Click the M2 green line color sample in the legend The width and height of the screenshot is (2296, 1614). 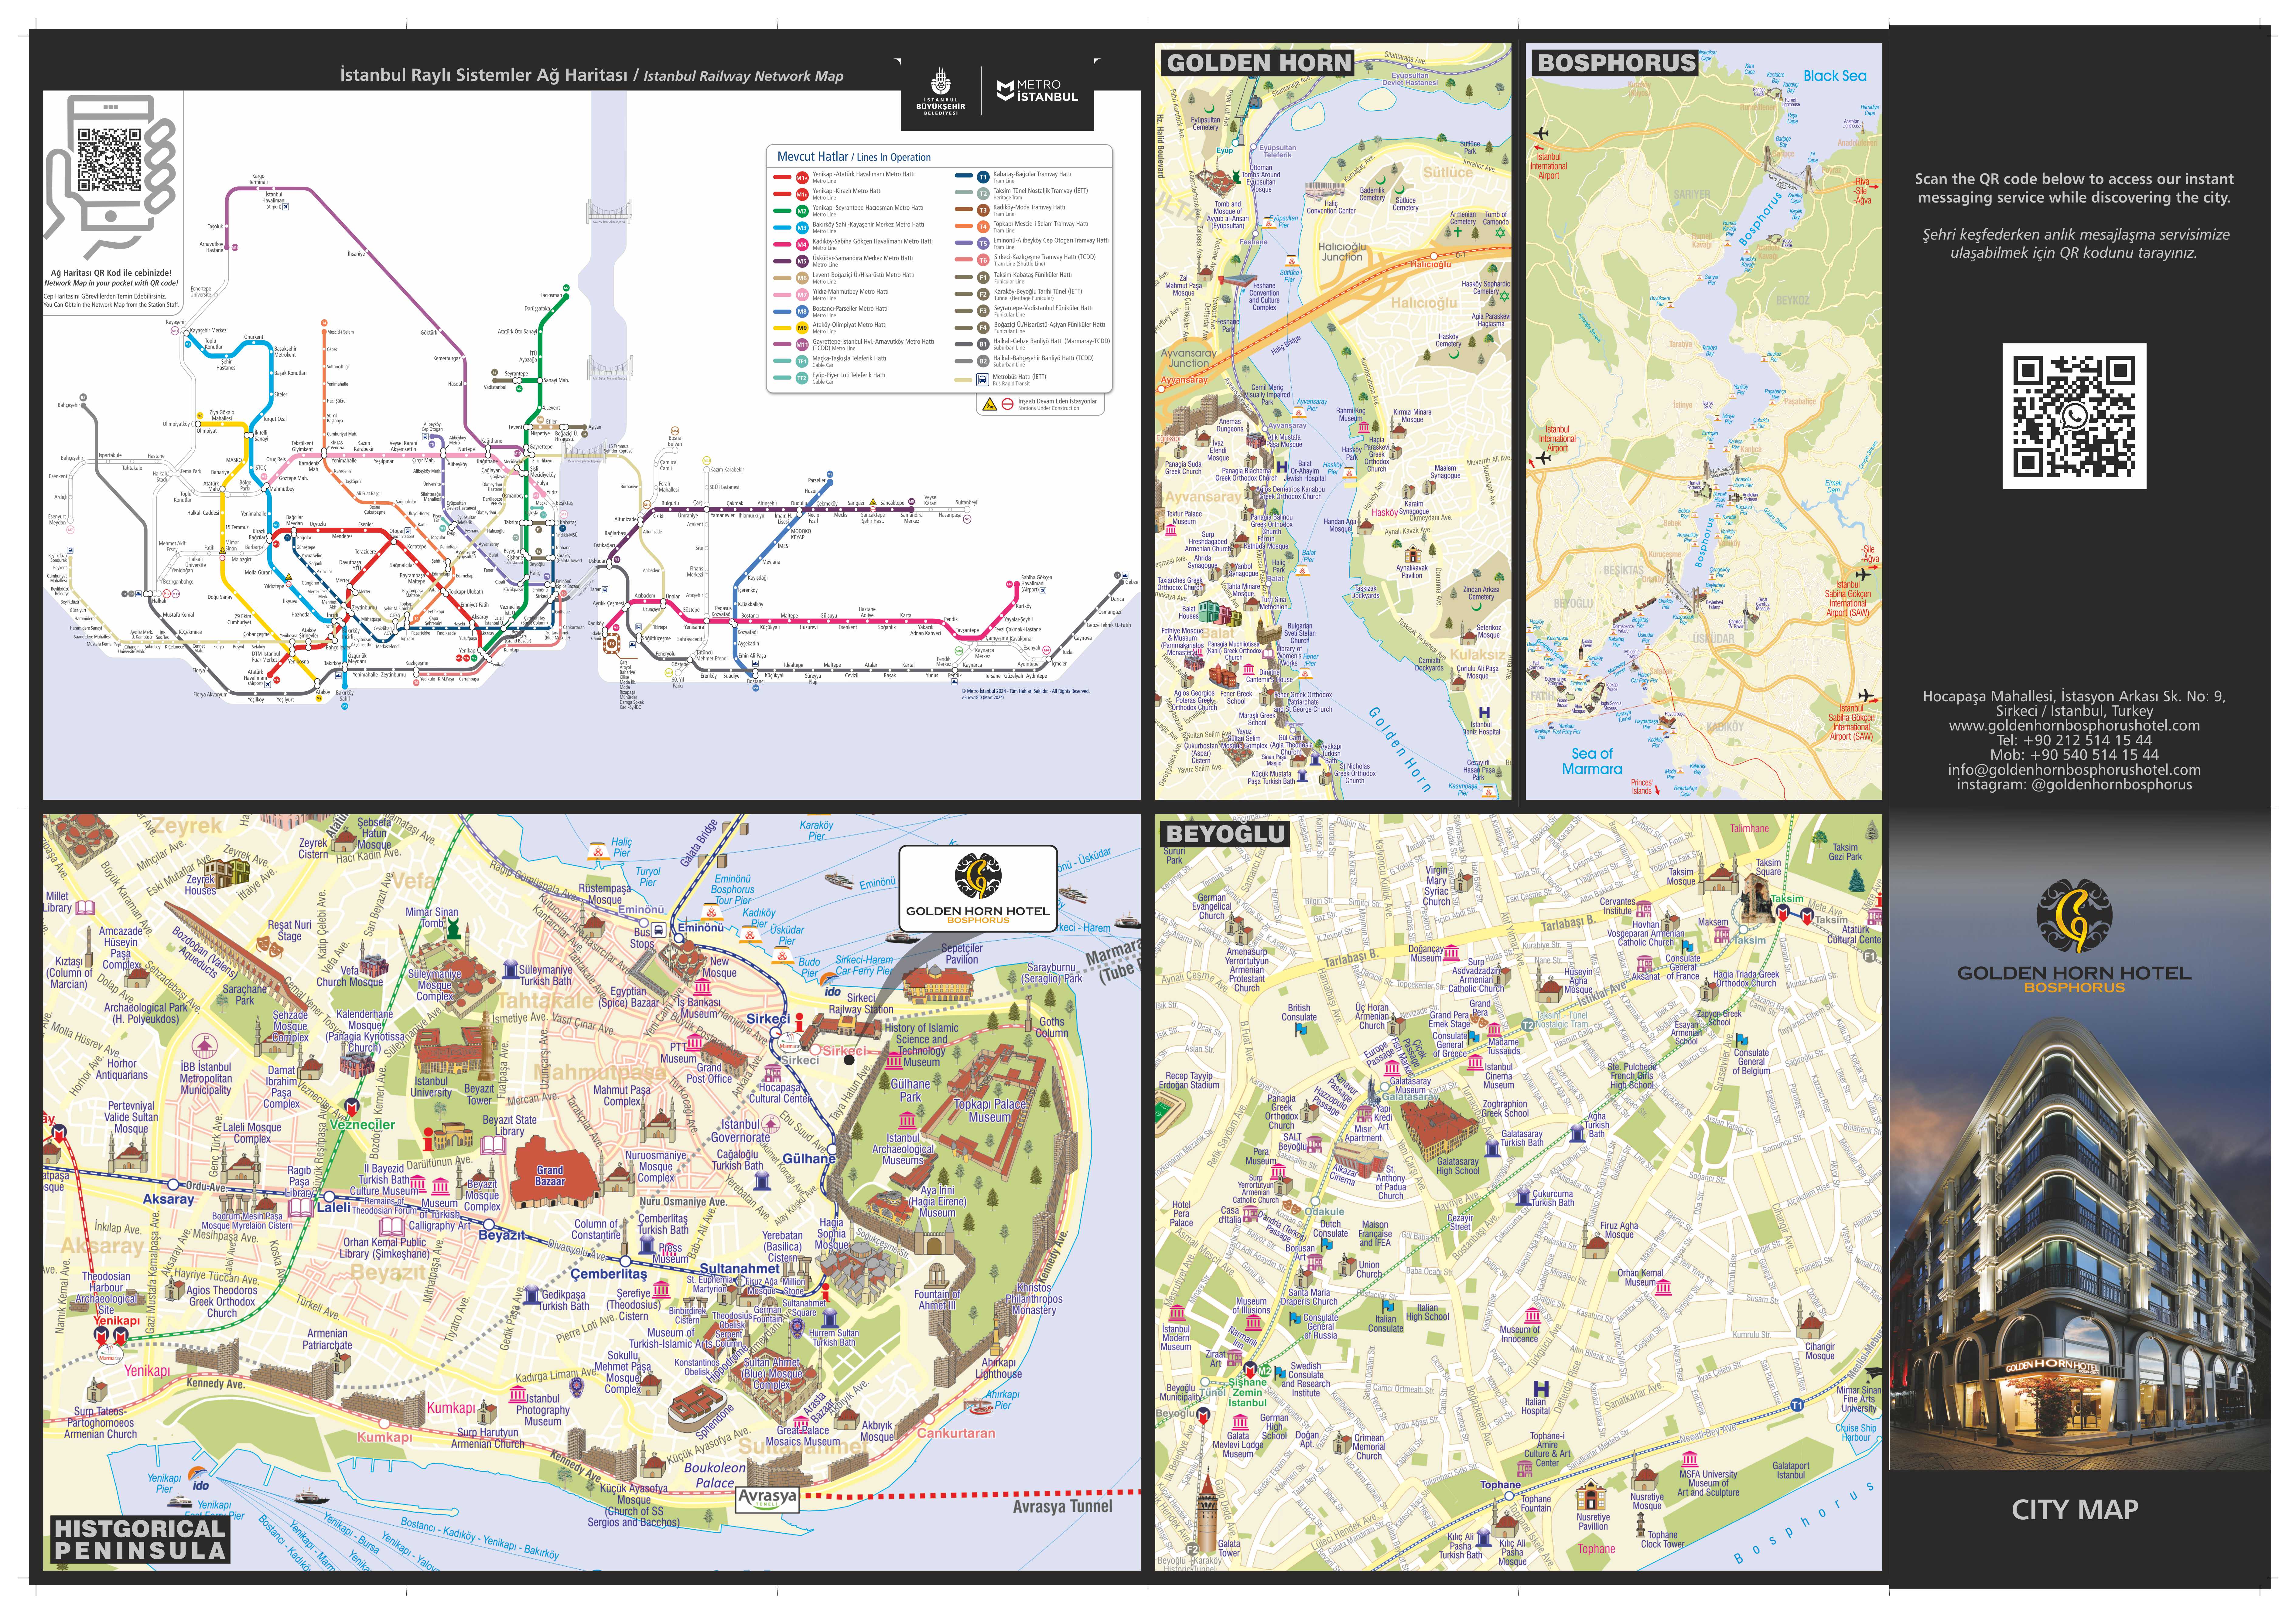782,211
